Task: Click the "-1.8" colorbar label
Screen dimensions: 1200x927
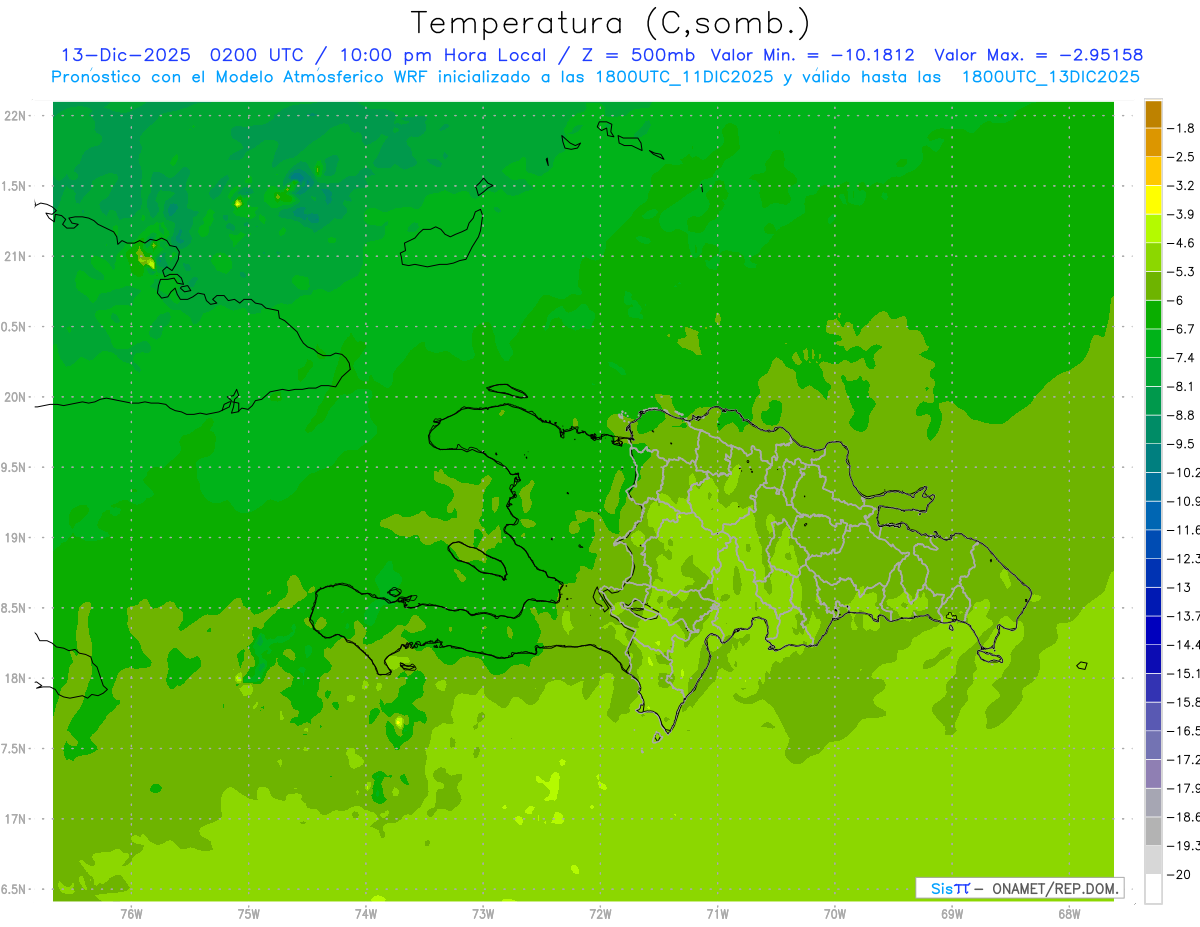Action: pos(1180,128)
